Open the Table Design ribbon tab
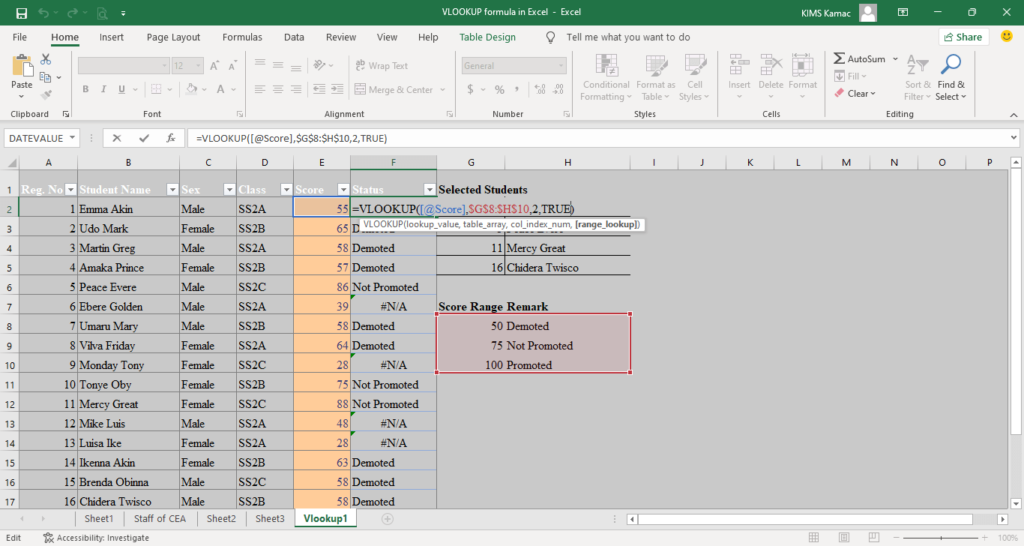Screen dimensions: 1024x546 (x=487, y=37)
